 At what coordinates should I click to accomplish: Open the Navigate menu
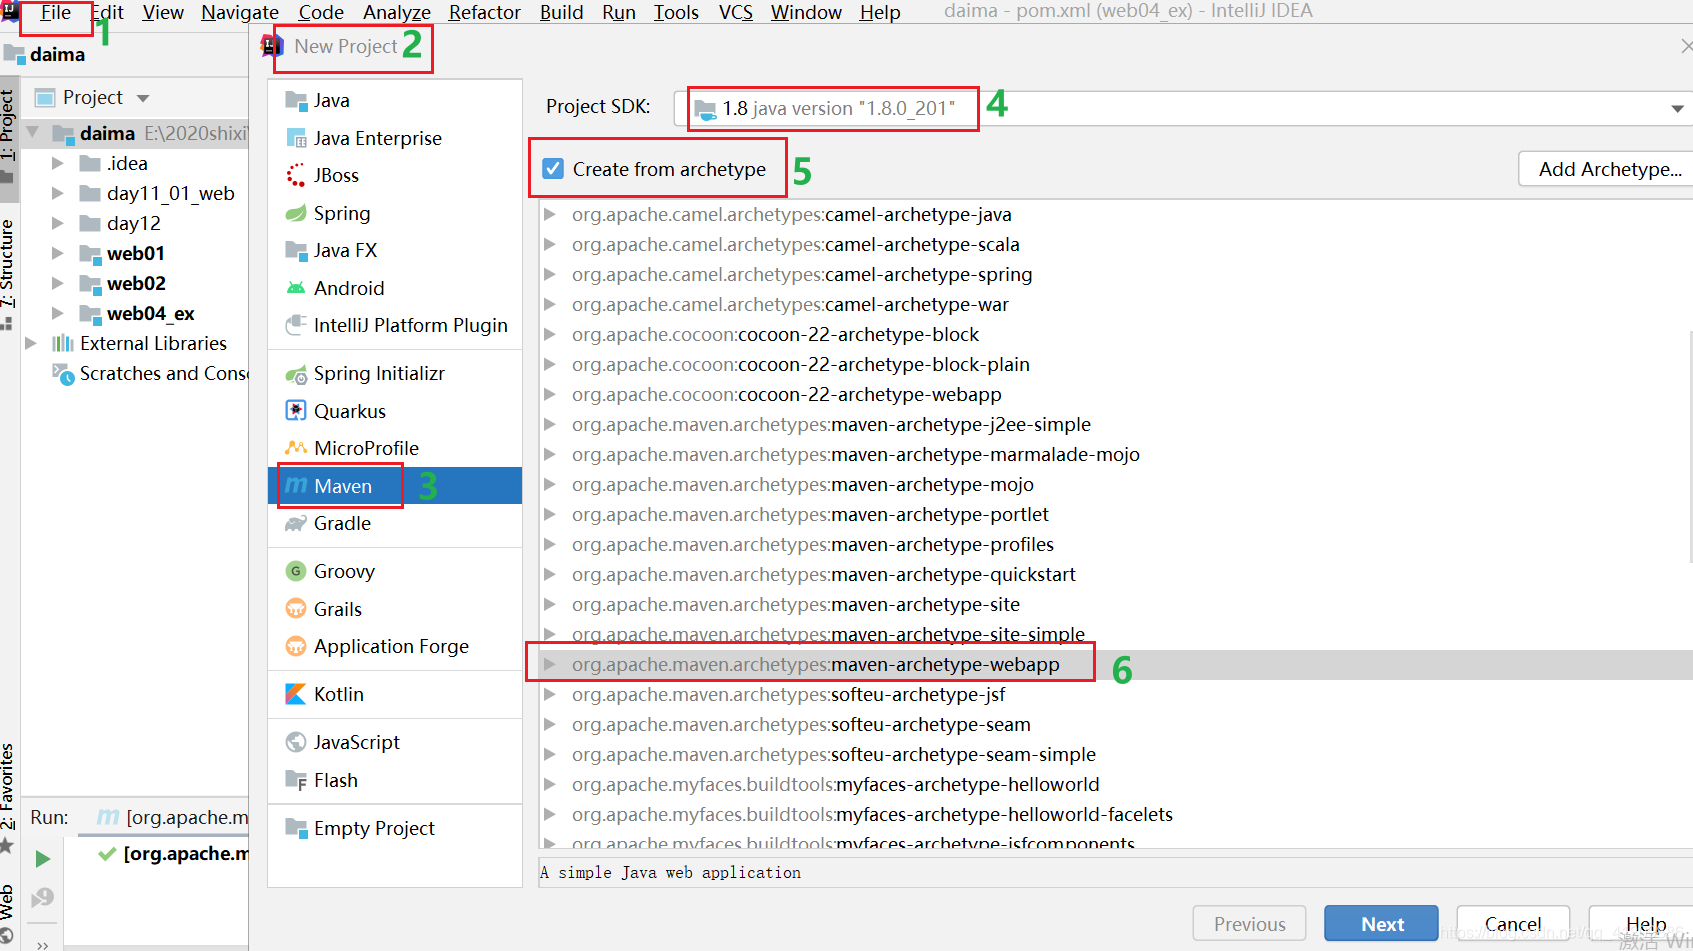(240, 12)
